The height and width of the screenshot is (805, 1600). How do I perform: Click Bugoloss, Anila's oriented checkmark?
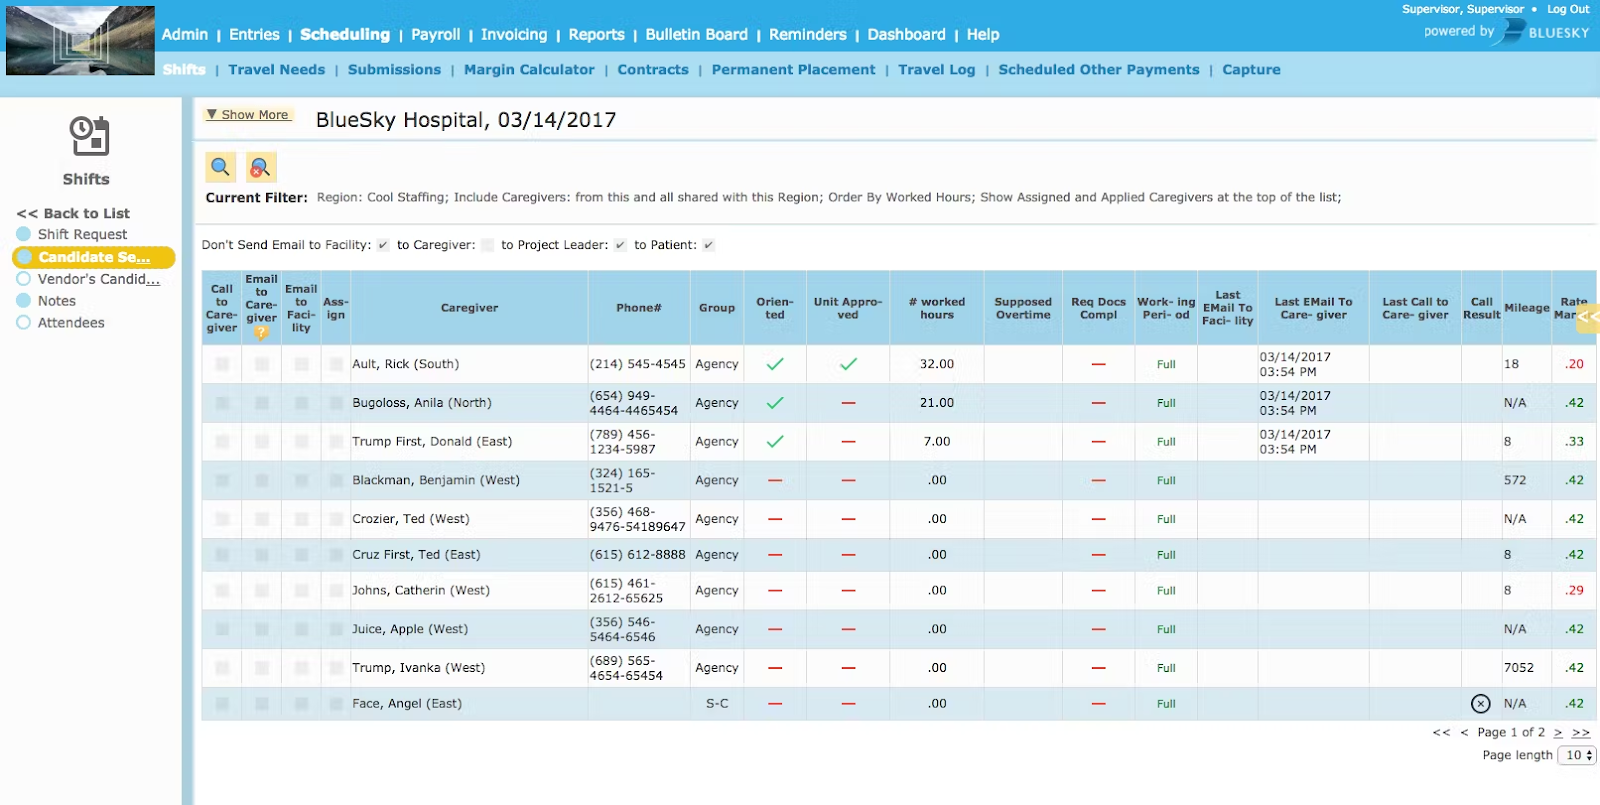[775, 403]
